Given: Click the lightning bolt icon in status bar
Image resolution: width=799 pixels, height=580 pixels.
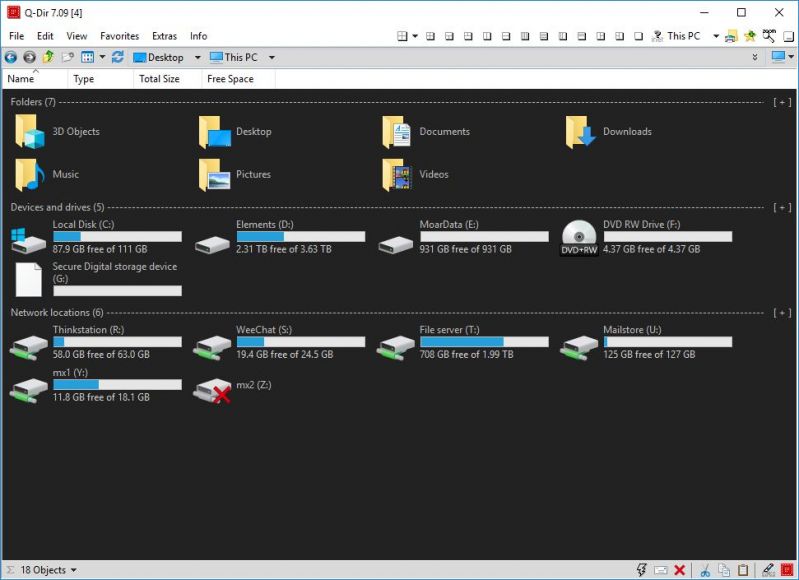Looking at the screenshot, I should tap(641, 570).
